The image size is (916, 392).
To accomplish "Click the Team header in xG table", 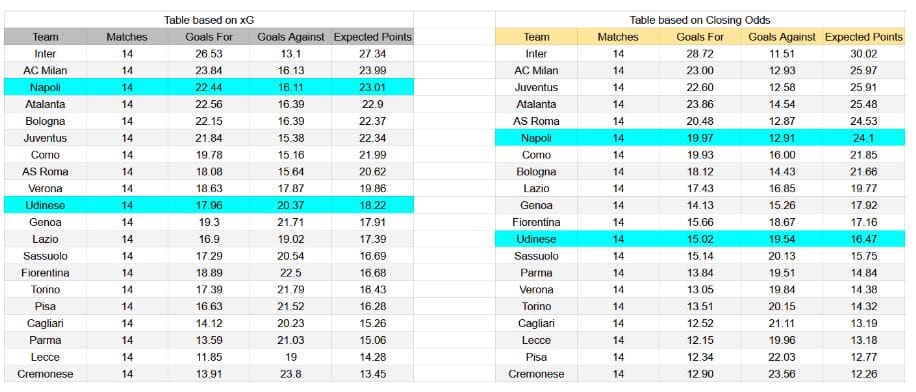I will 46,37.
